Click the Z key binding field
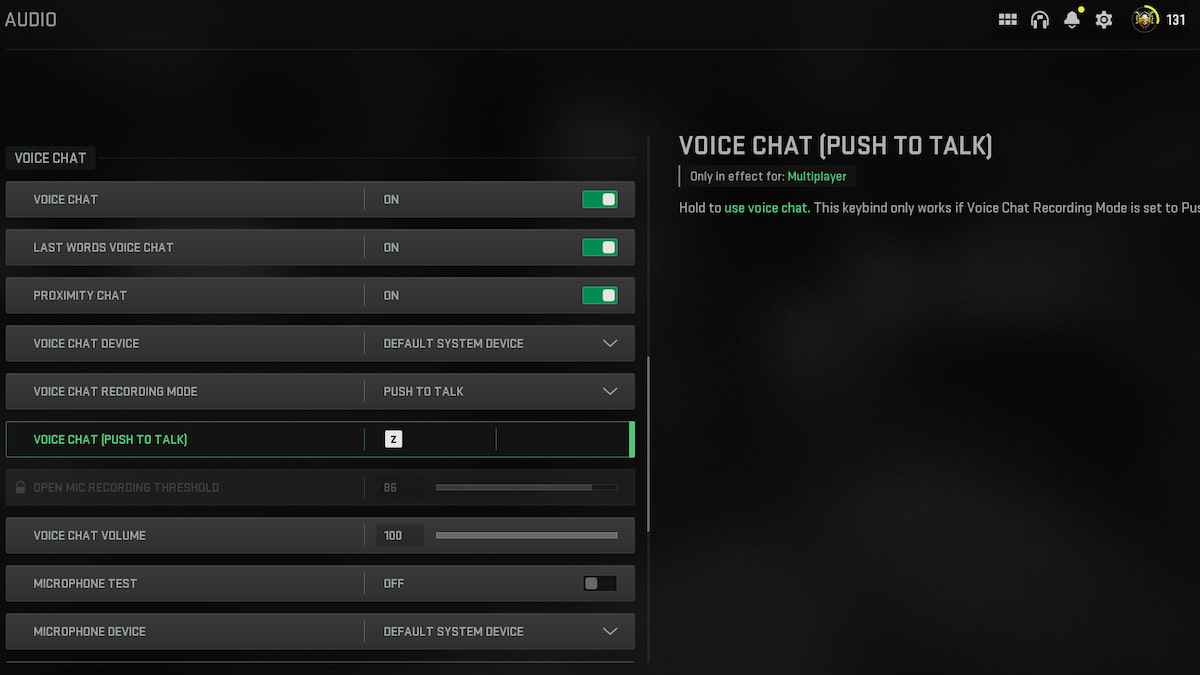This screenshot has height=675, width=1200. point(393,439)
